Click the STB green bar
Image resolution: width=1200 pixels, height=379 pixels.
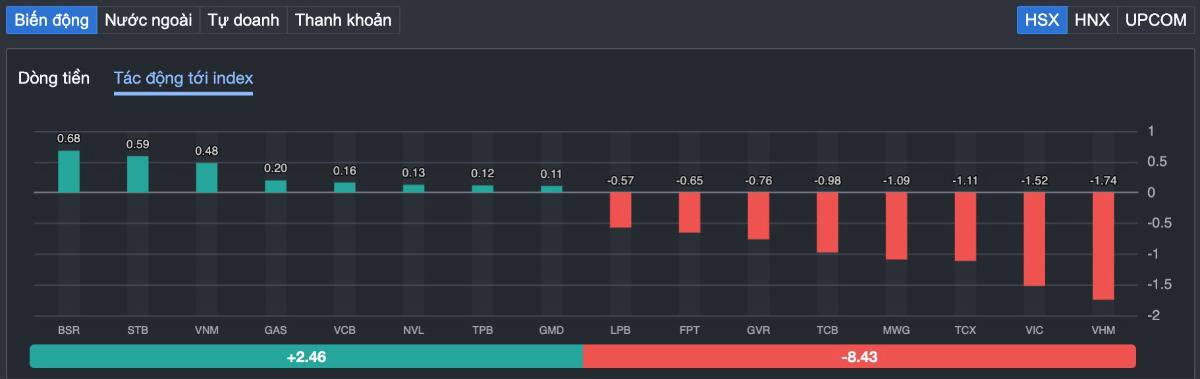click(138, 174)
